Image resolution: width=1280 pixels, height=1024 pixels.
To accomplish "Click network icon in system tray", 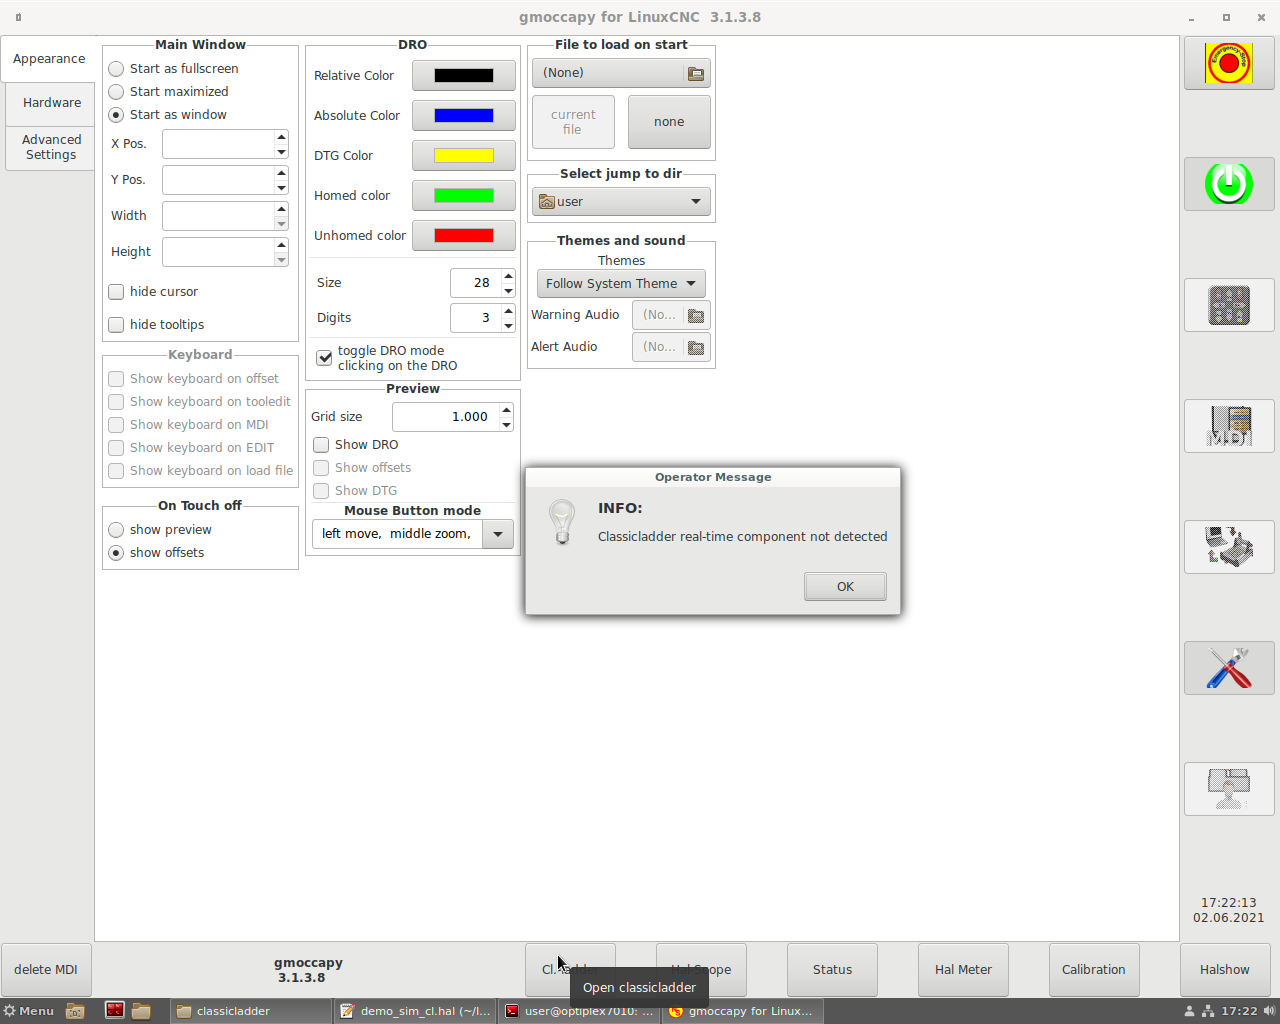I will (x=1207, y=1011).
